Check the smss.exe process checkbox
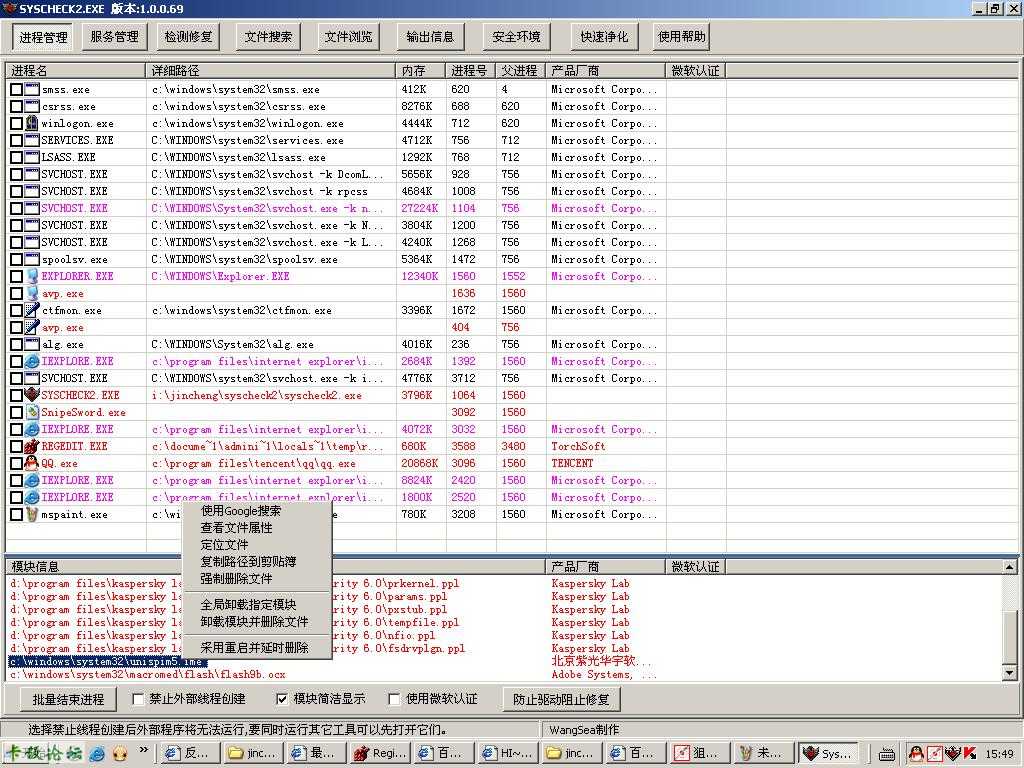1024x768 pixels. tap(16, 89)
